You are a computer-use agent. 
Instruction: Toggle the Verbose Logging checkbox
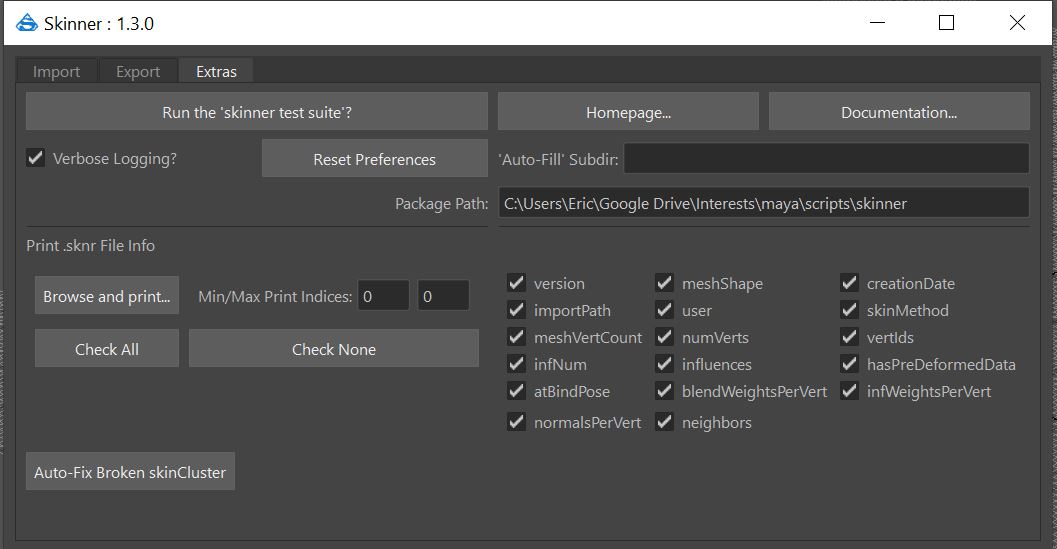[x=36, y=158]
